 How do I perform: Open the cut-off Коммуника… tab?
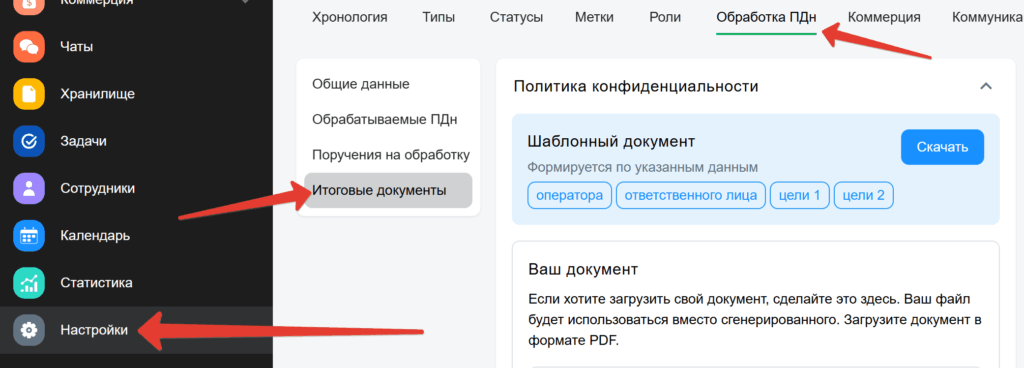click(x=987, y=18)
